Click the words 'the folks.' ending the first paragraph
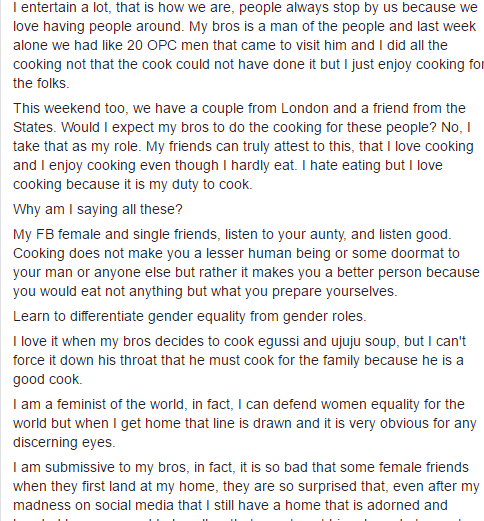484x521 pixels. 41,83
